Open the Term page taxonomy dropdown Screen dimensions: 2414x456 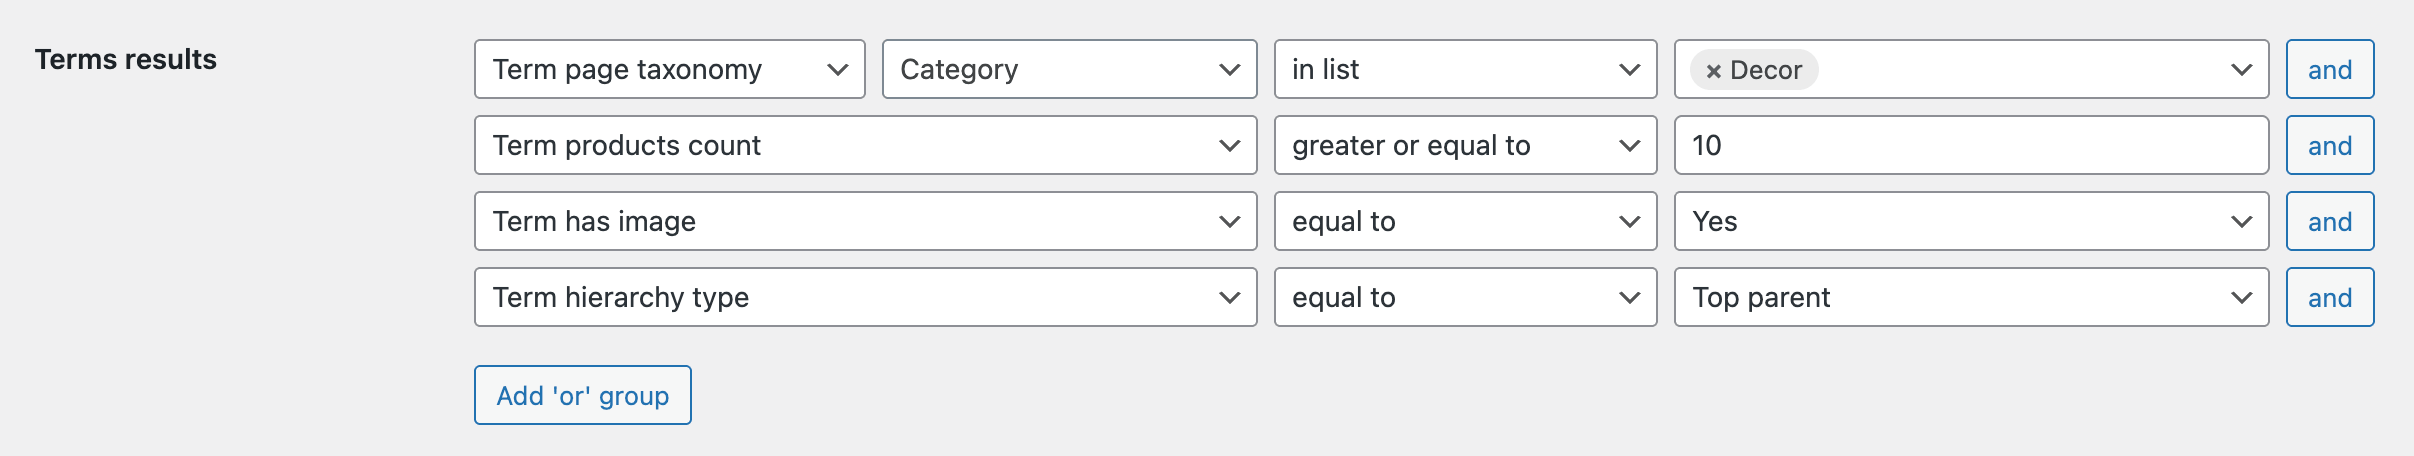coord(669,69)
